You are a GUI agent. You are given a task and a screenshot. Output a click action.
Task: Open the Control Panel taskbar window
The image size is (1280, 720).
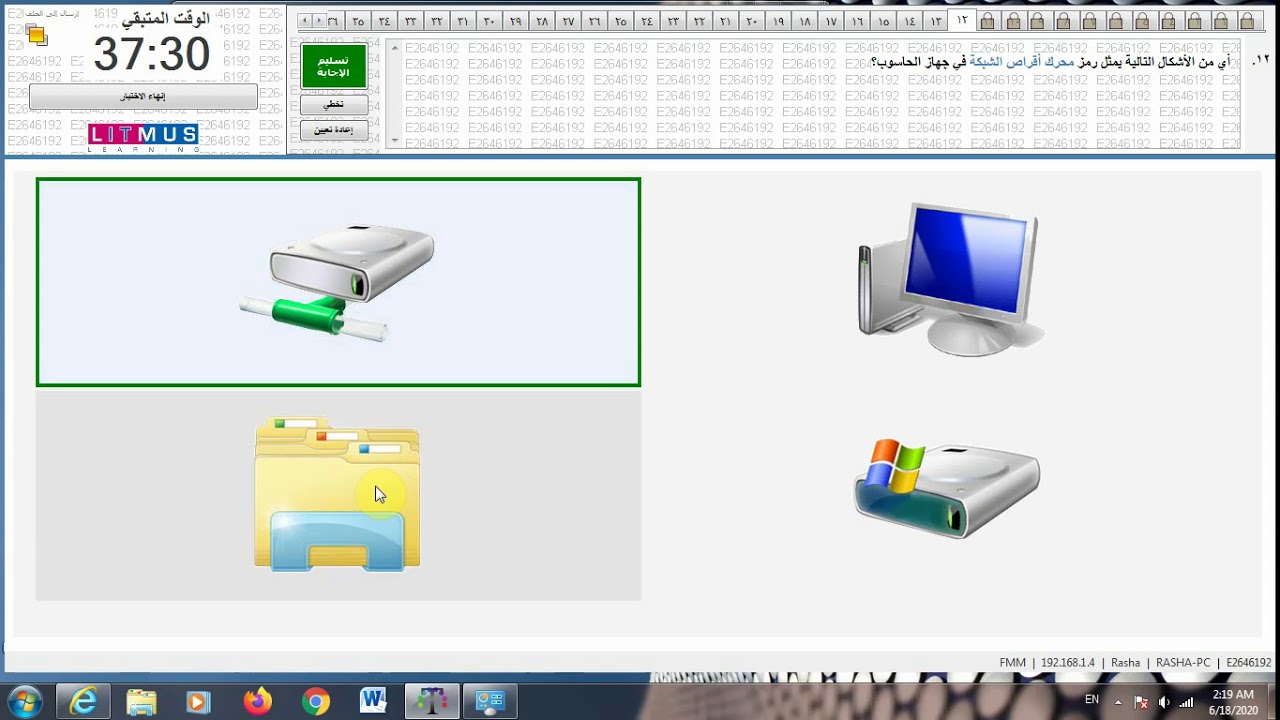(490, 702)
